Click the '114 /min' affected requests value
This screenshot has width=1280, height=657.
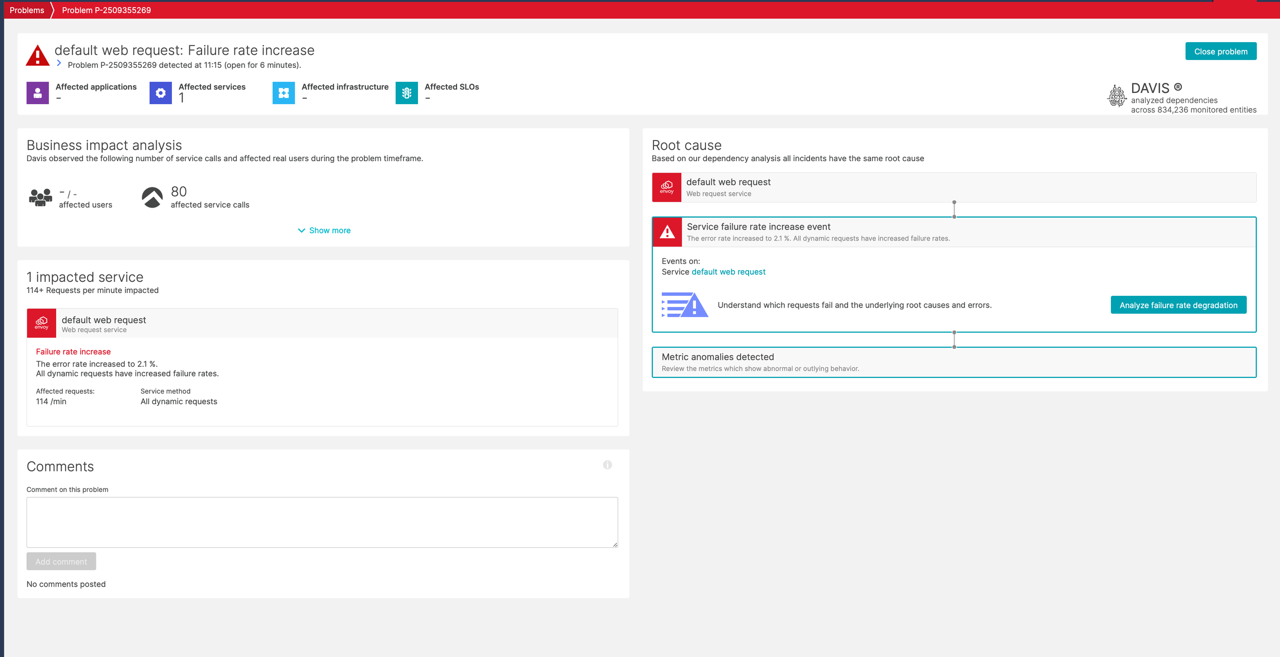click(51, 402)
